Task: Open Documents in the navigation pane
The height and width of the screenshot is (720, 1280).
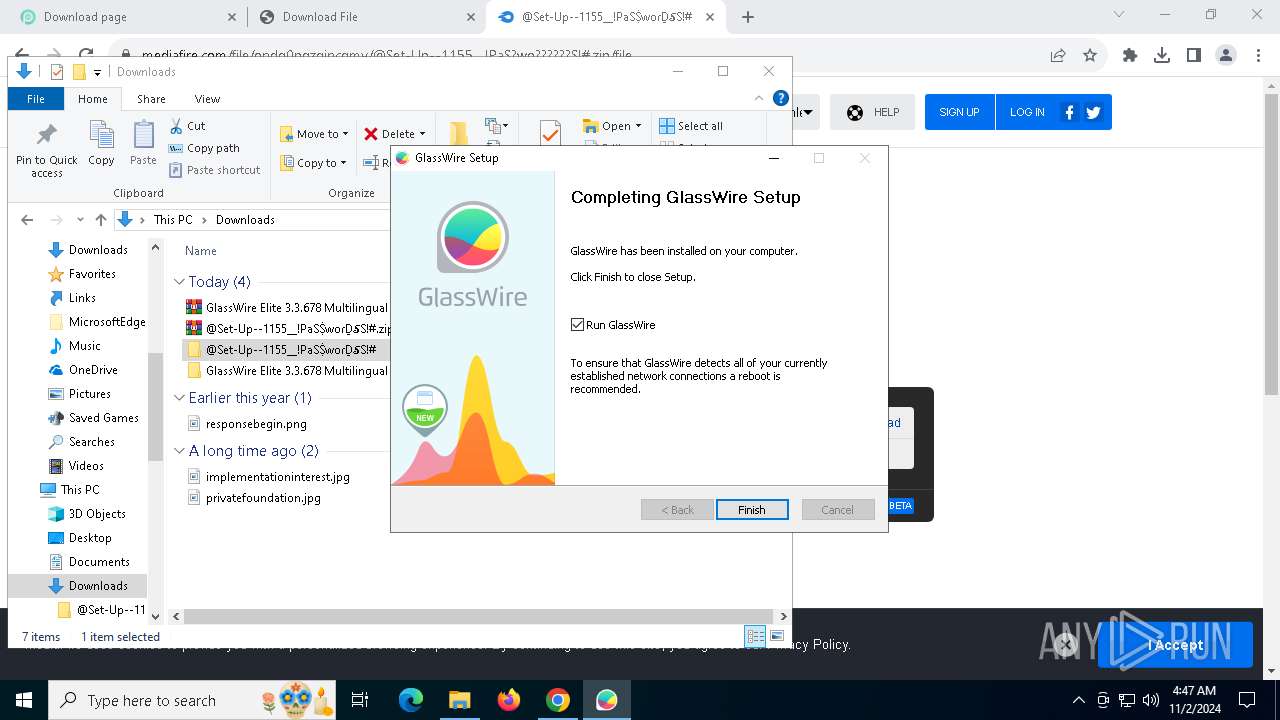Action: click(x=99, y=562)
